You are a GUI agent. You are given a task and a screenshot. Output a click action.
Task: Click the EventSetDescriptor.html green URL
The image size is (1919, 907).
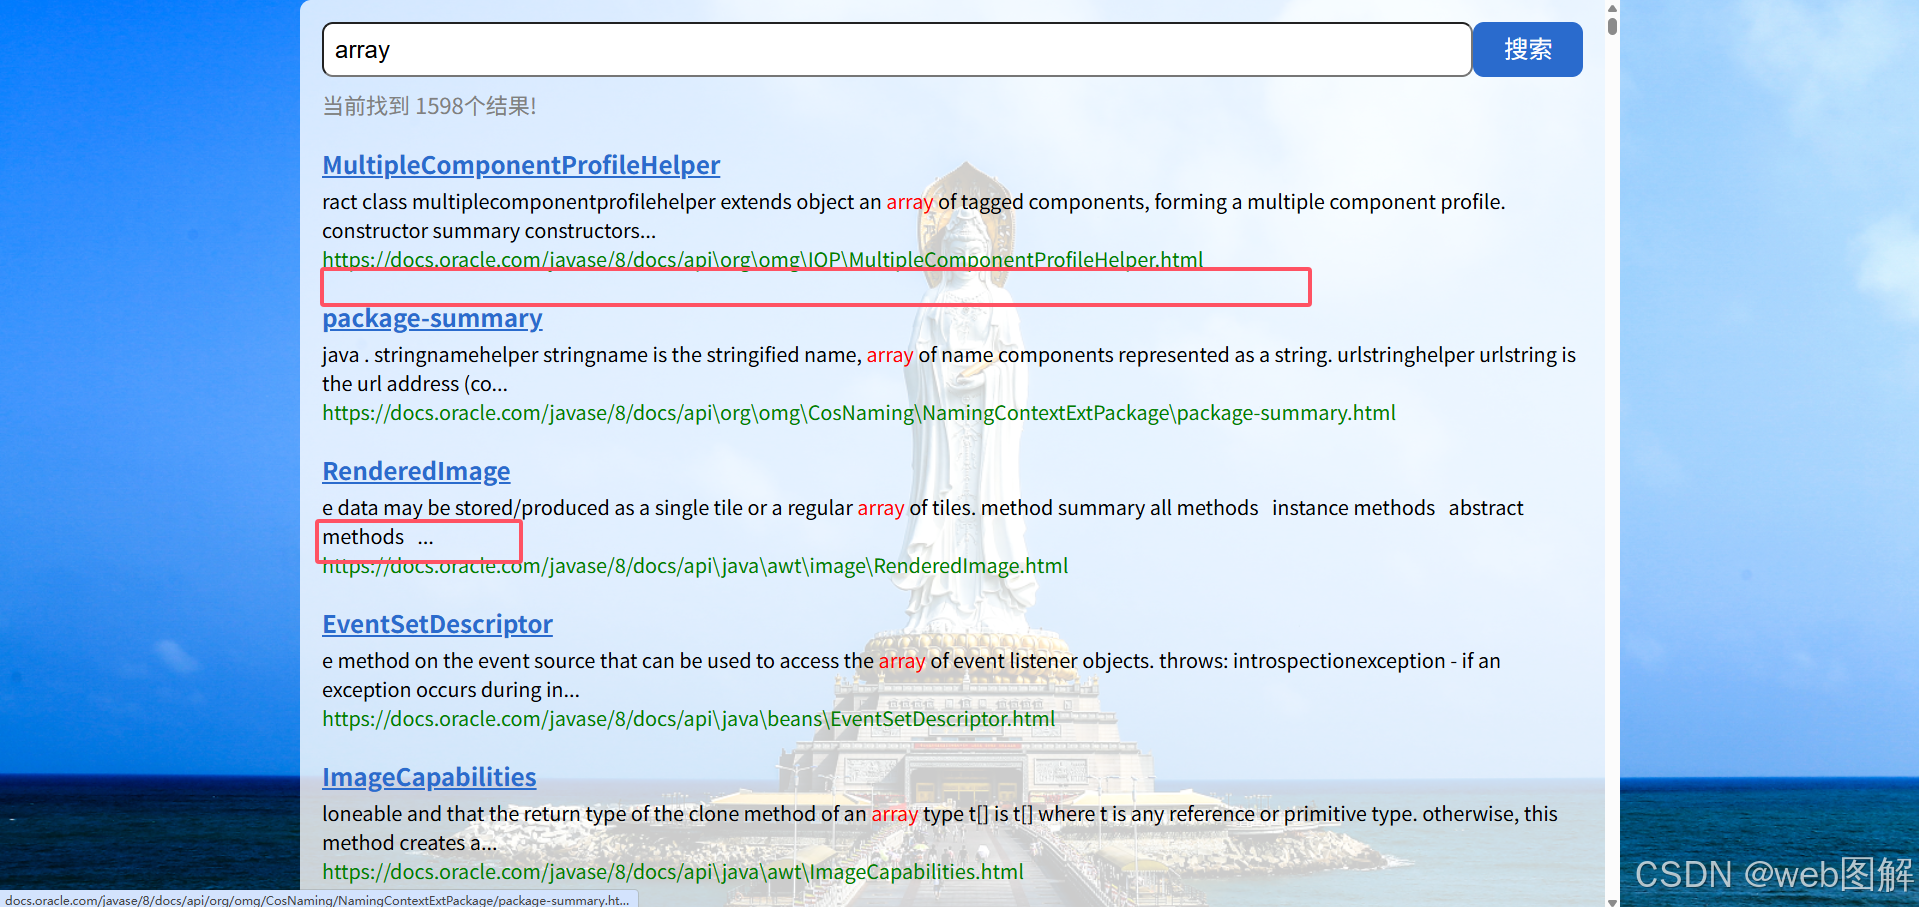pyautogui.click(x=688, y=719)
